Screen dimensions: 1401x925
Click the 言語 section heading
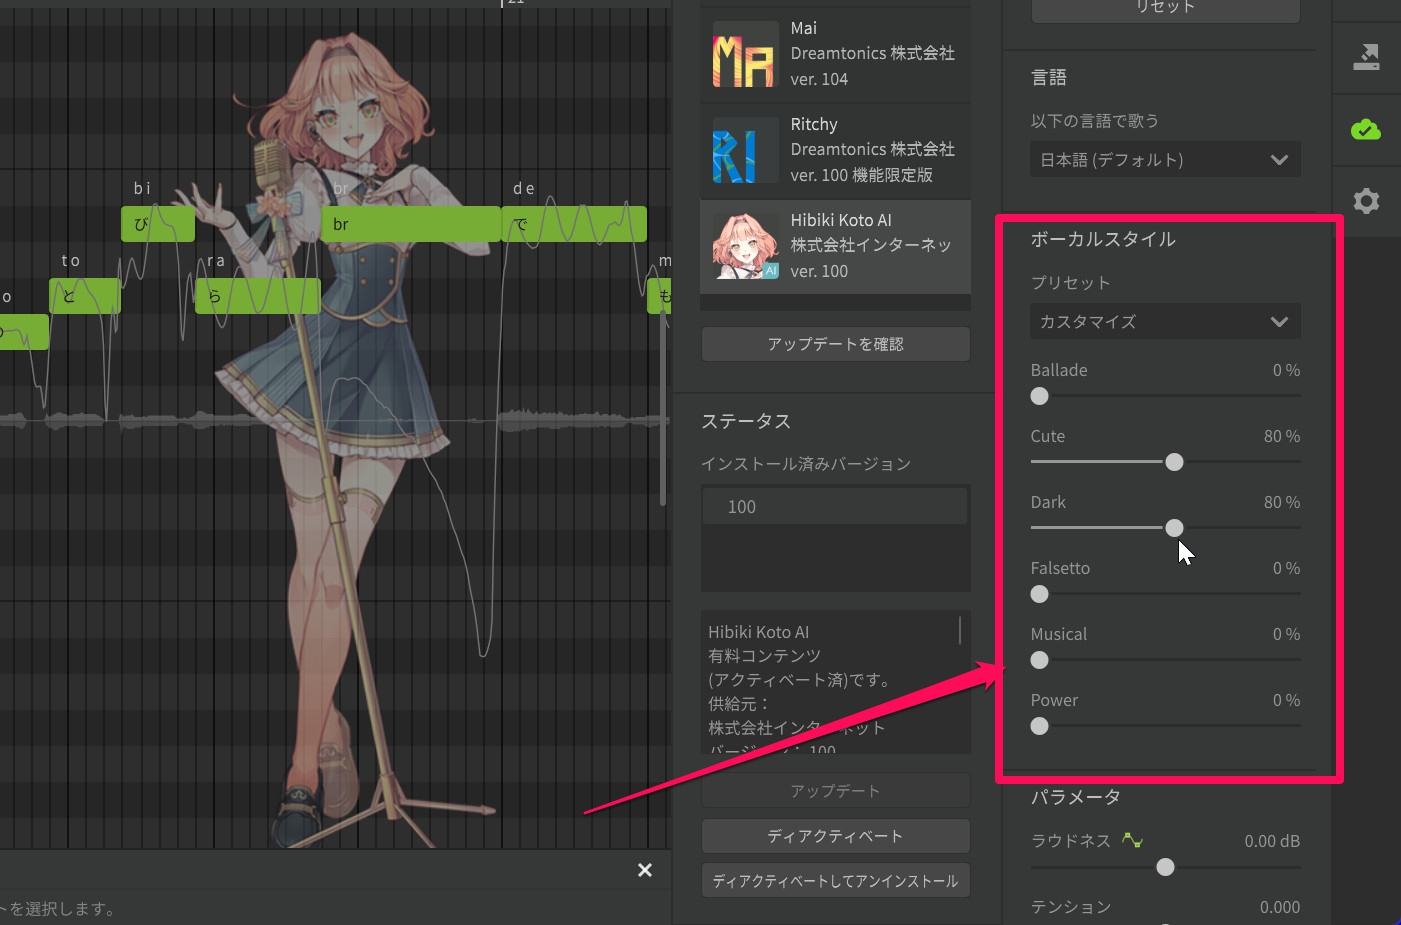tap(1049, 77)
